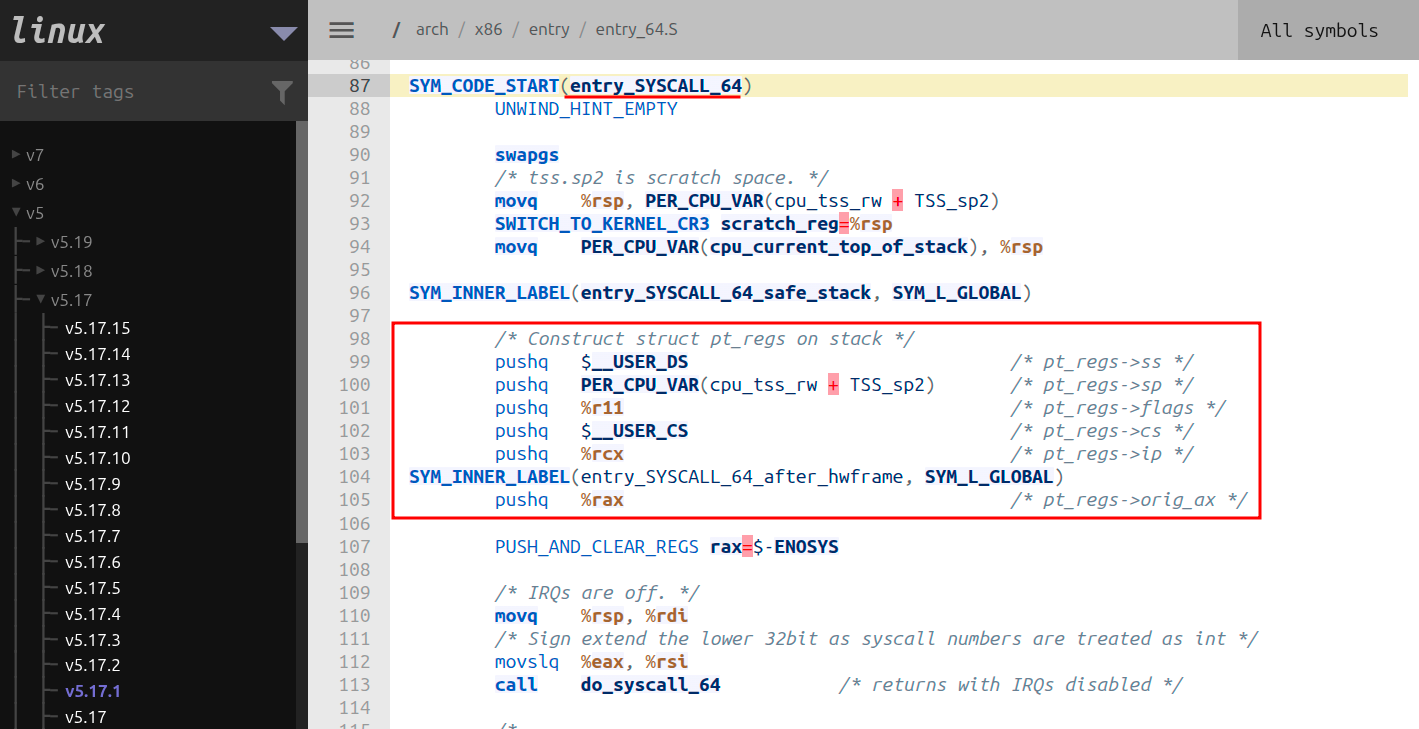Collapse the v5.17 version subtree
The height and width of the screenshot is (729, 1419).
point(41,300)
